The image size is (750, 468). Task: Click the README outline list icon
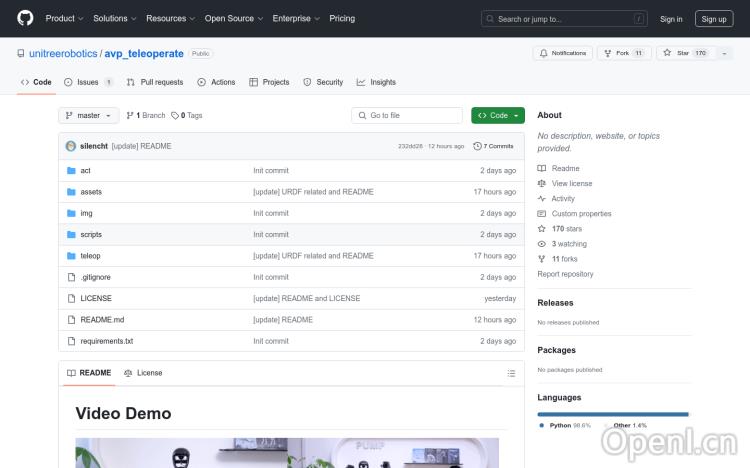[511, 373]
